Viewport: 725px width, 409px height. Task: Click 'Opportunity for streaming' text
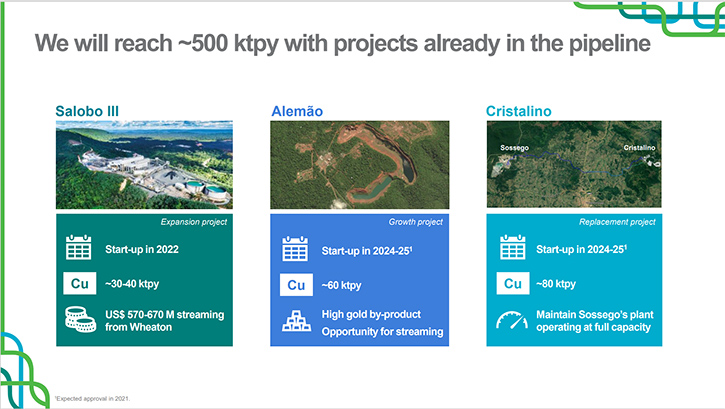pyautogui.click(x=382, y=332)
